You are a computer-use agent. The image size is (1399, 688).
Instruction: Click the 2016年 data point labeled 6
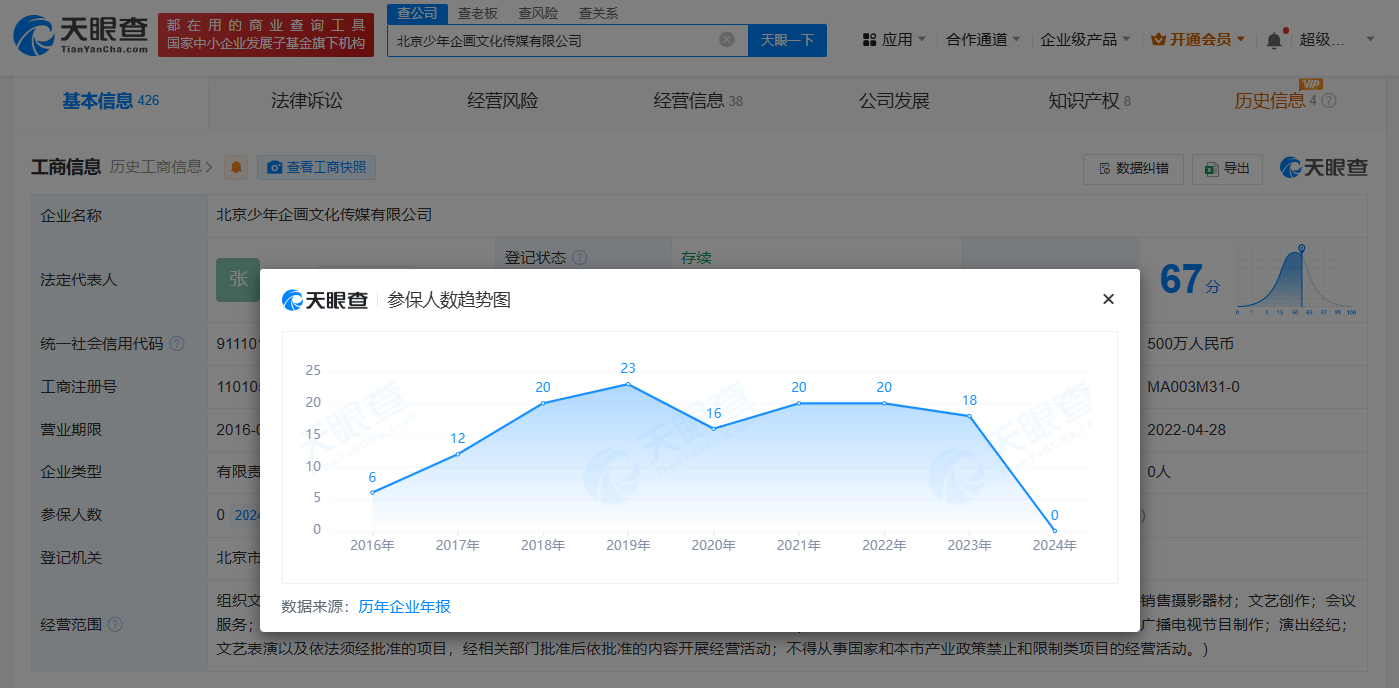click(x=372, y=492)
